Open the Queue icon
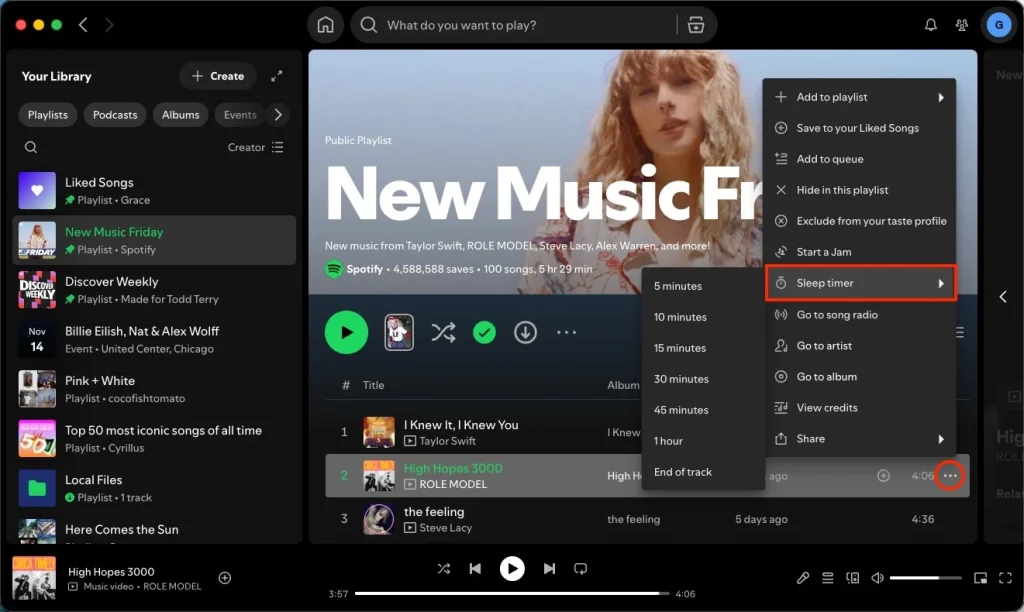Viewport: 1024px width, 612px height. pyautogui.click(x=827, y=578)
